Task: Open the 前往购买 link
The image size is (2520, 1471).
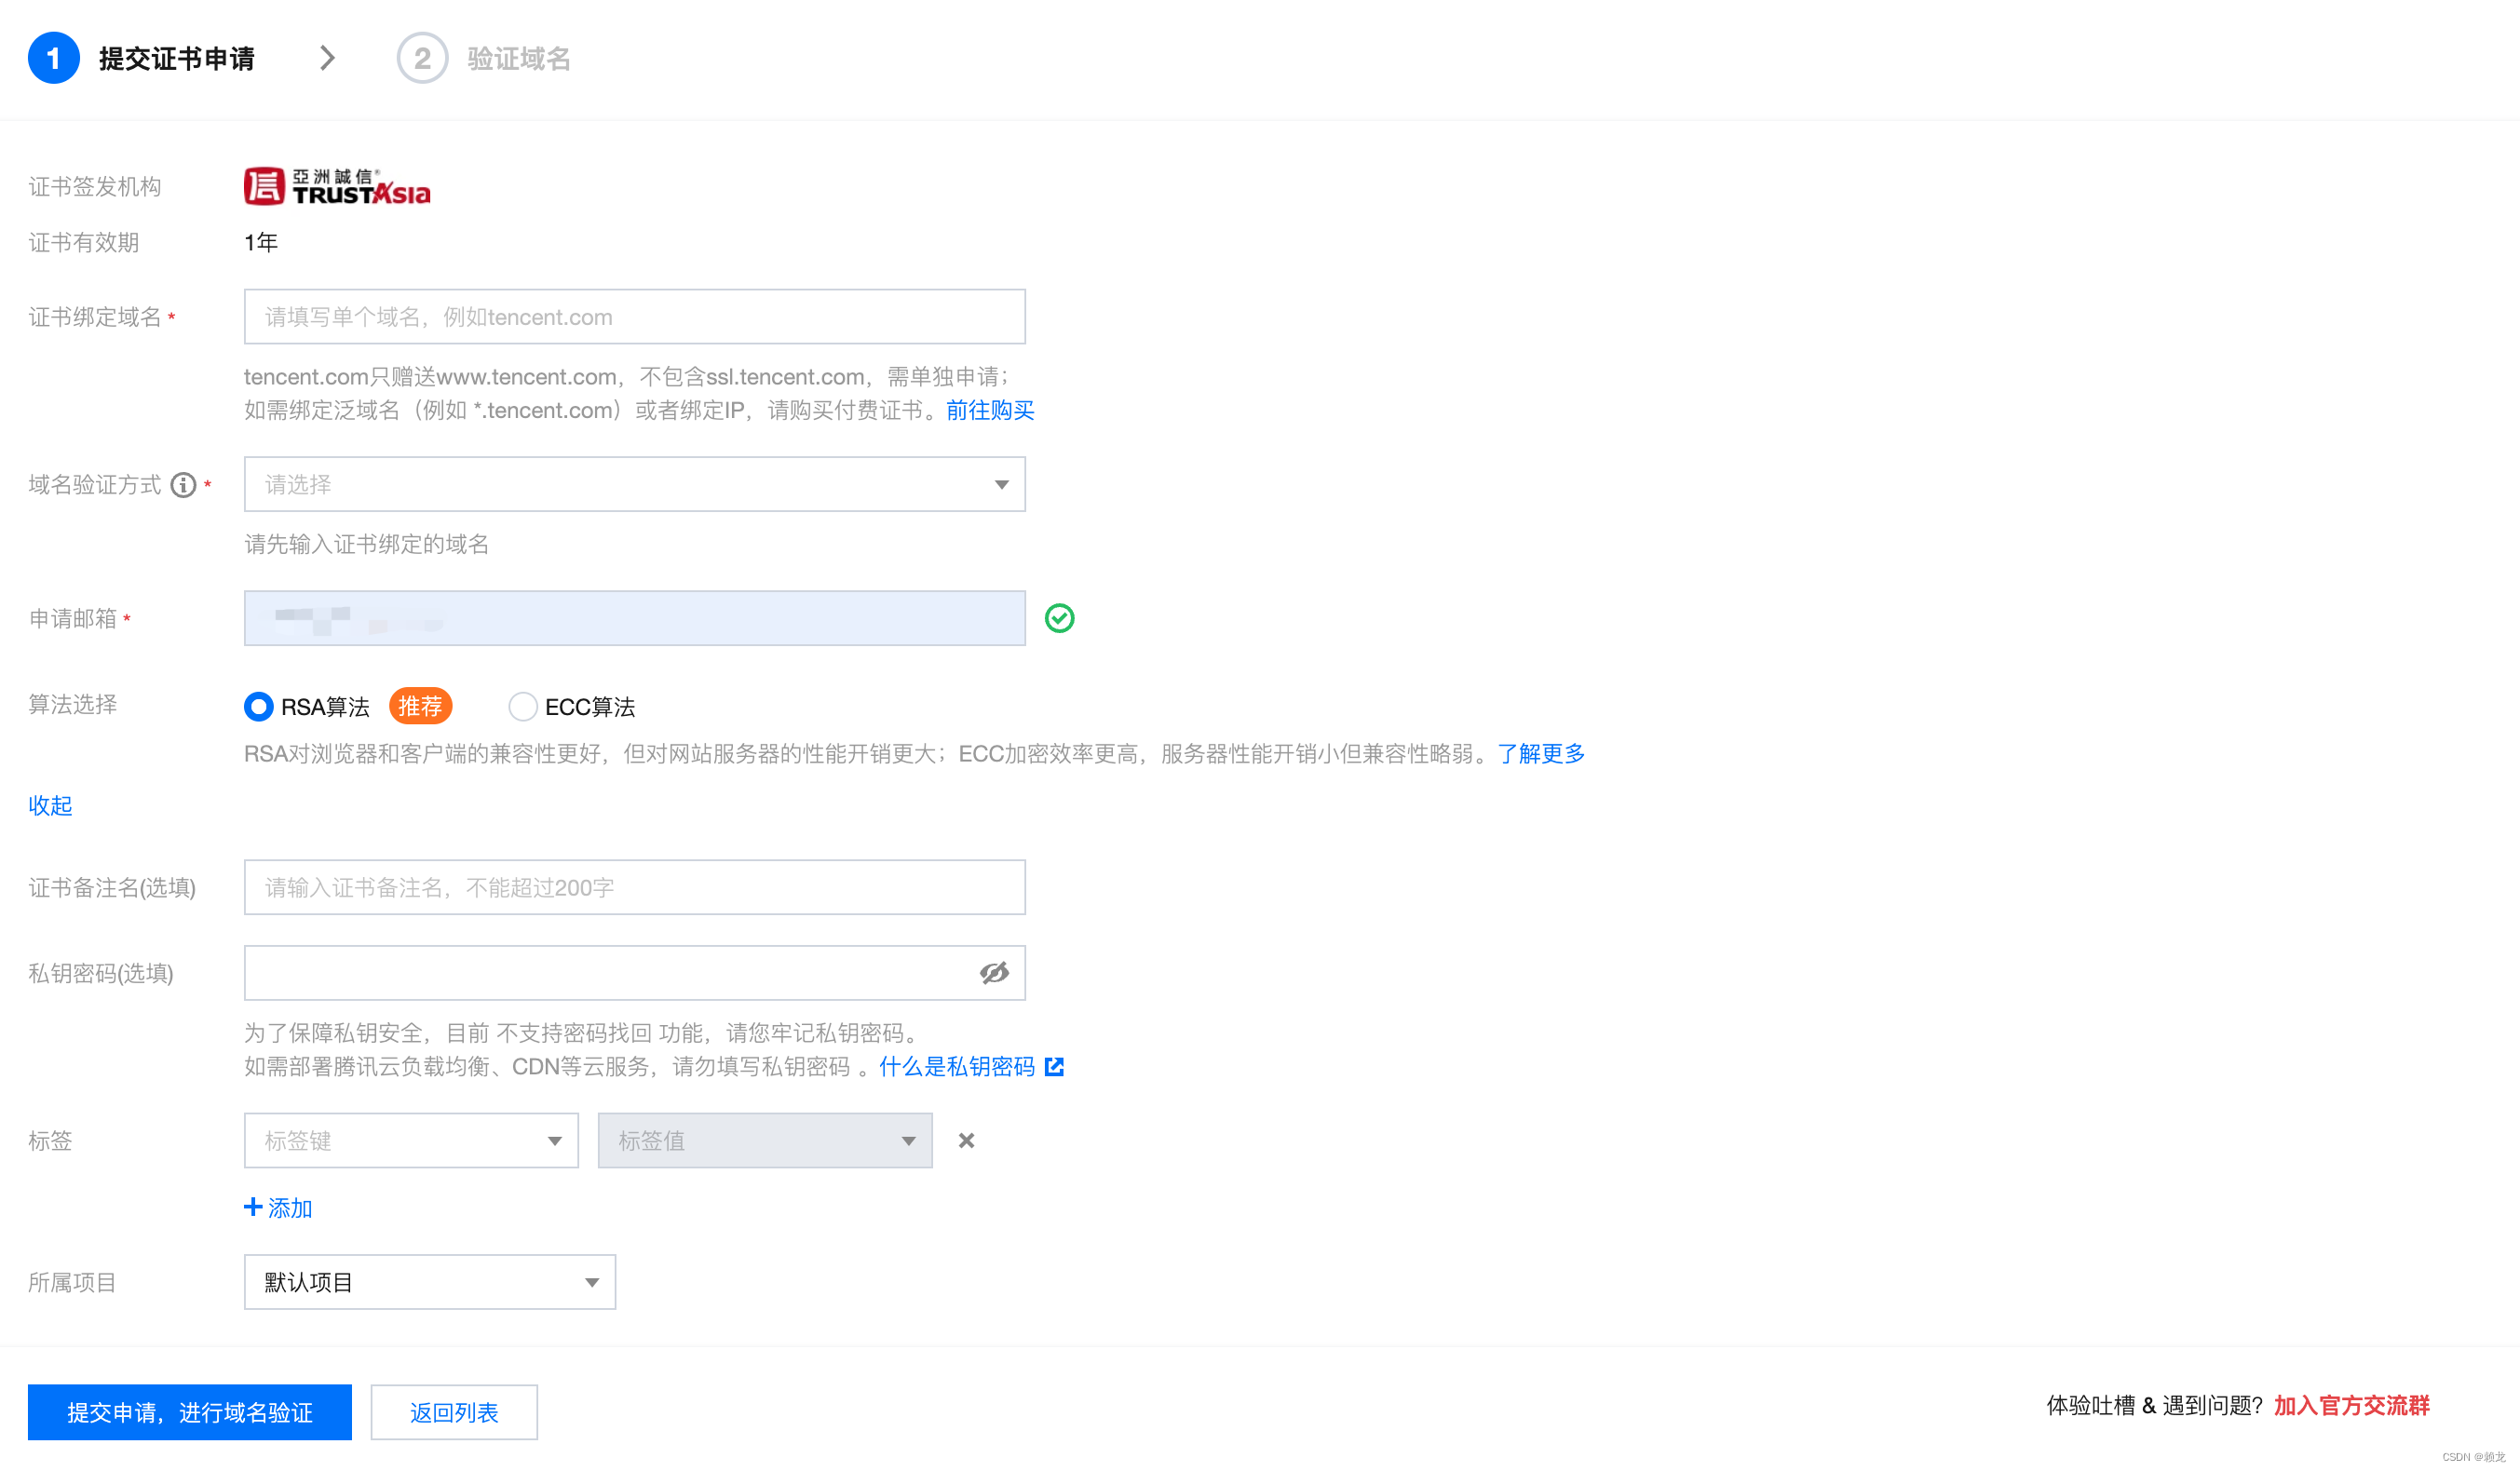Action: 989,410
